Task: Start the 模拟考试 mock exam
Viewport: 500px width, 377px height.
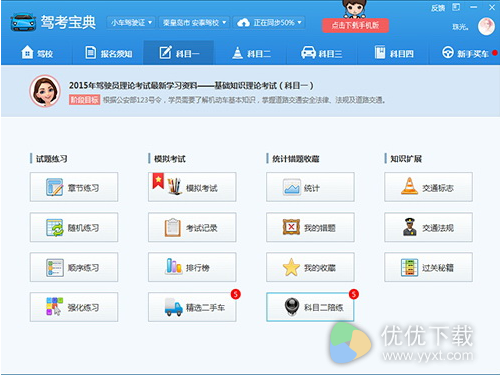Action: (192, 187)
